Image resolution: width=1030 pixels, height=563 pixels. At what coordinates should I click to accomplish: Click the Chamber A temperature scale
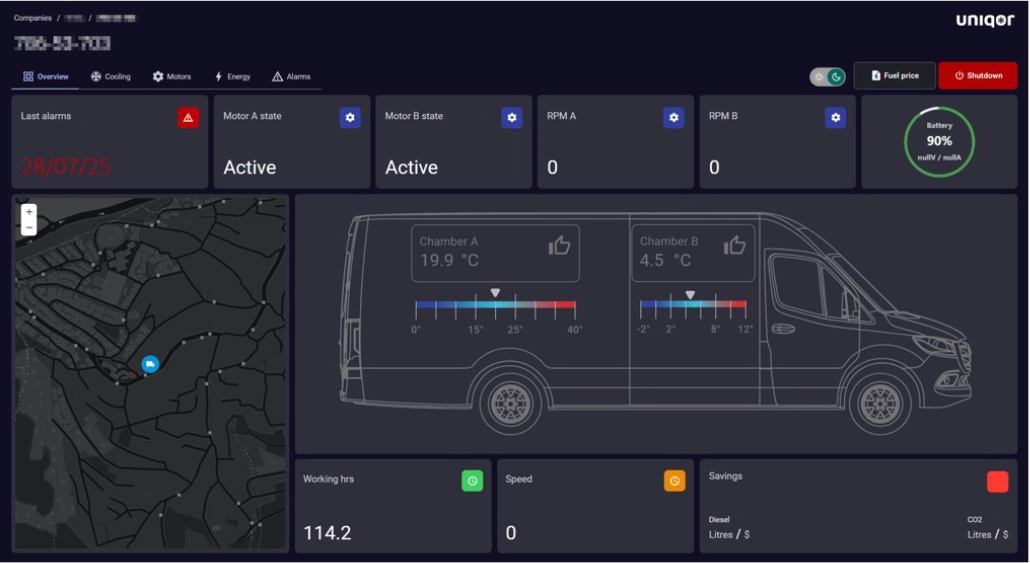(495, 304)
